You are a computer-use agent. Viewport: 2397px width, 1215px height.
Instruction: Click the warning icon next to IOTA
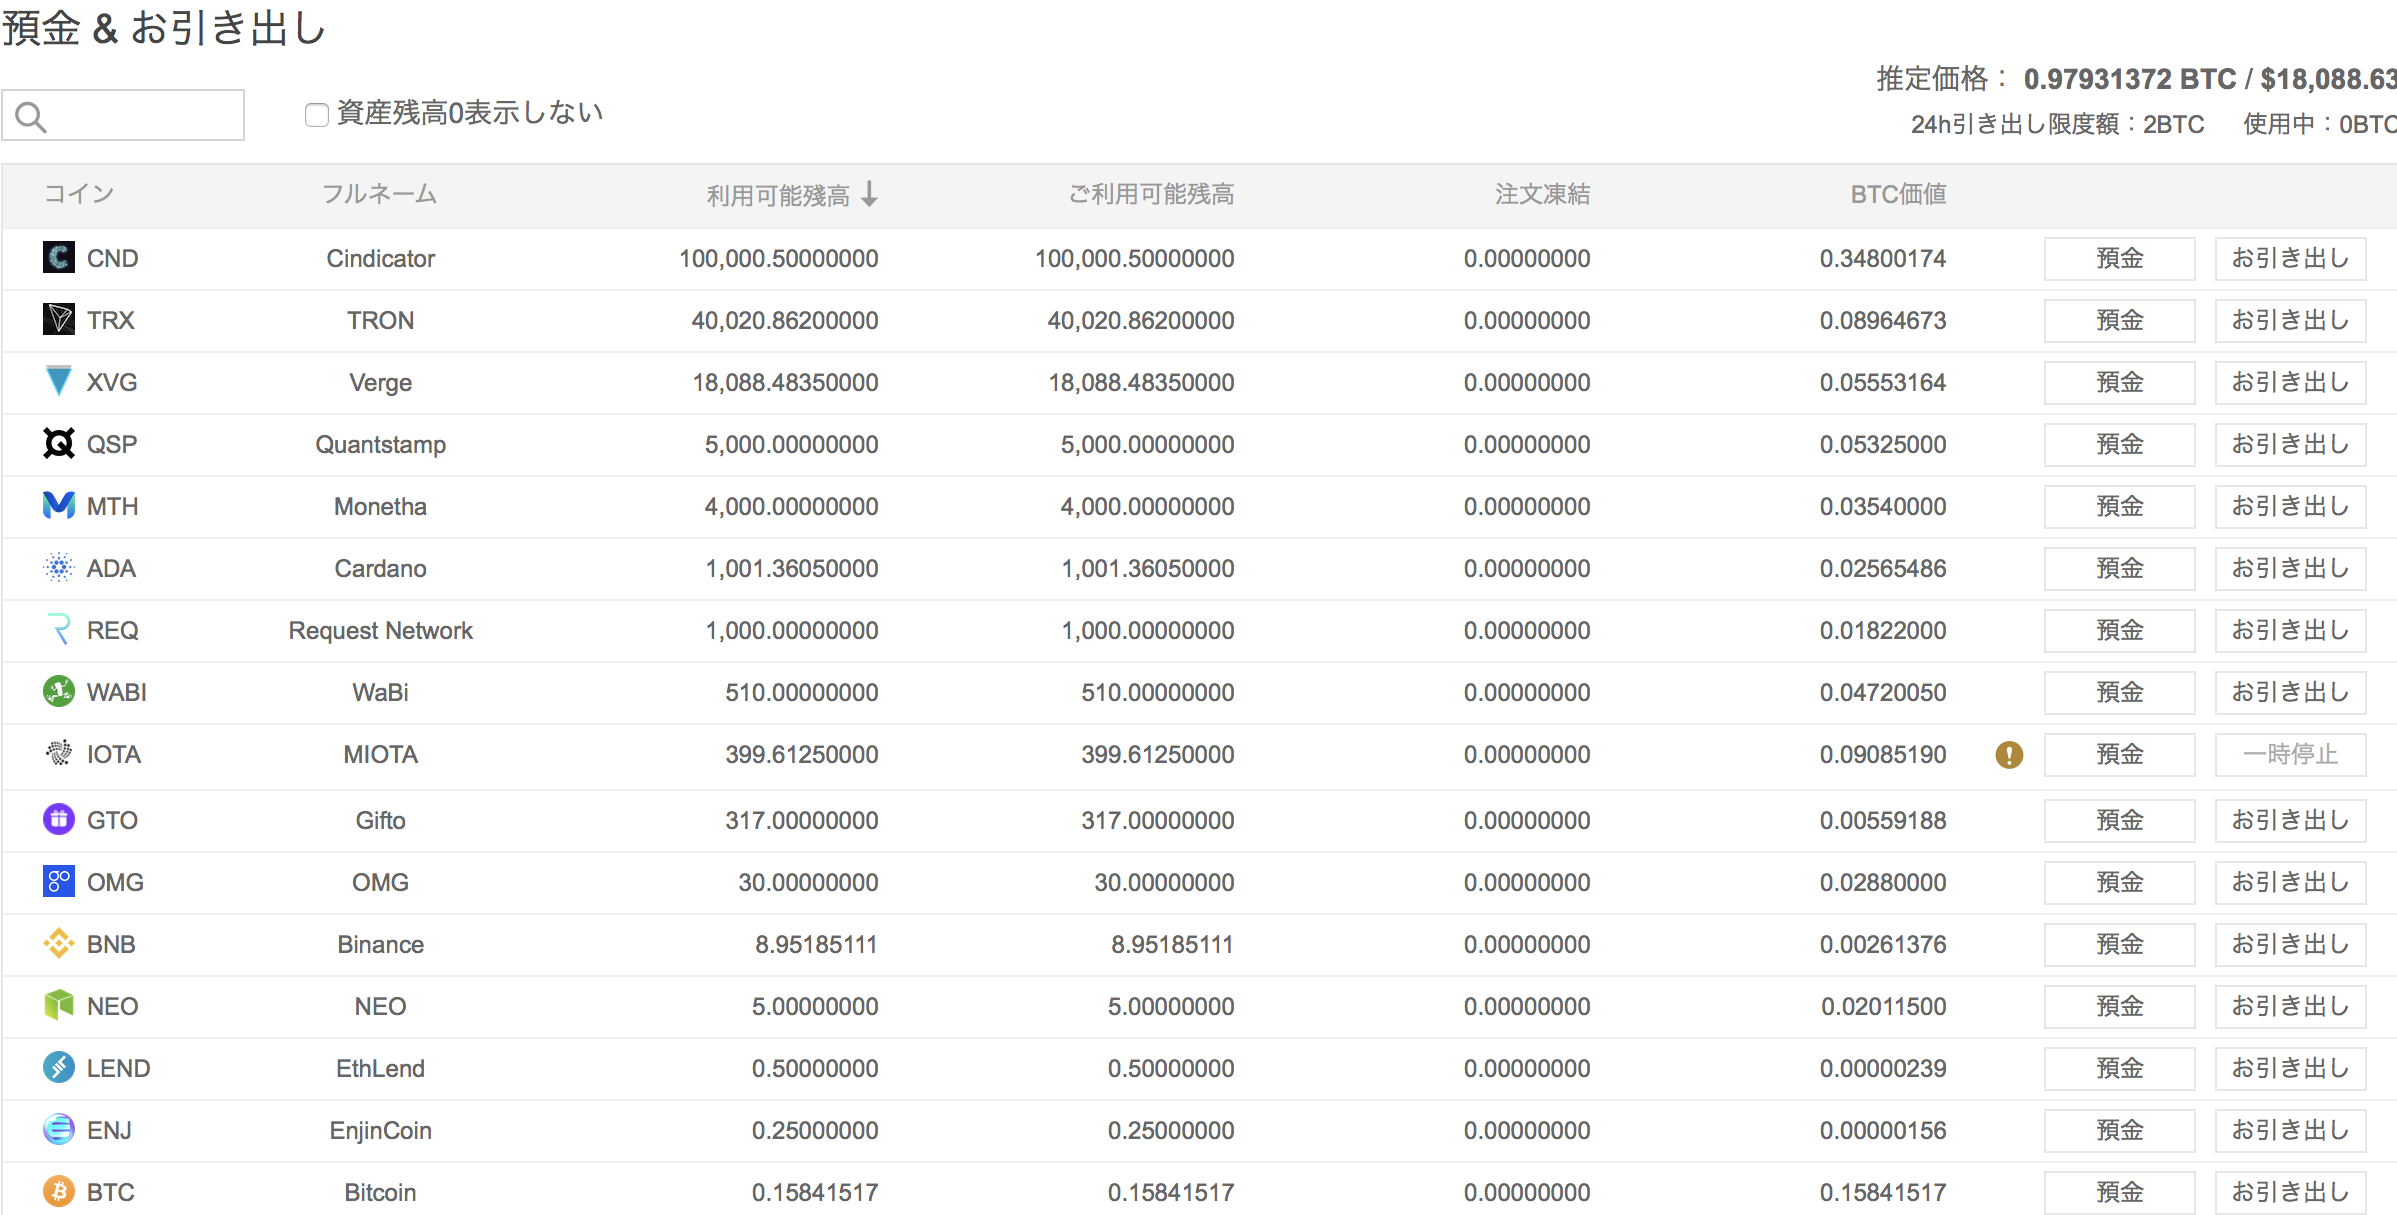(x=2010, y=756)
